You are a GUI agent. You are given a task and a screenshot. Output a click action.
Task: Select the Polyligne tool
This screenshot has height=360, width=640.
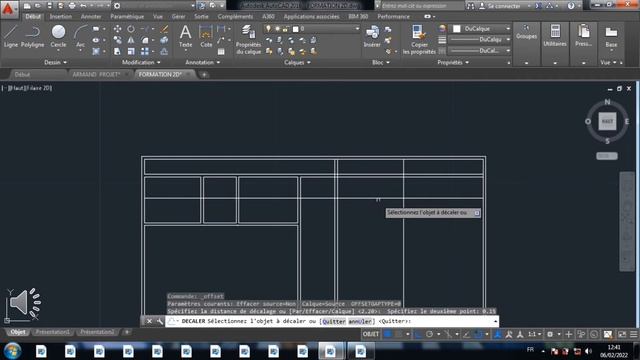(x=32, y=36)
